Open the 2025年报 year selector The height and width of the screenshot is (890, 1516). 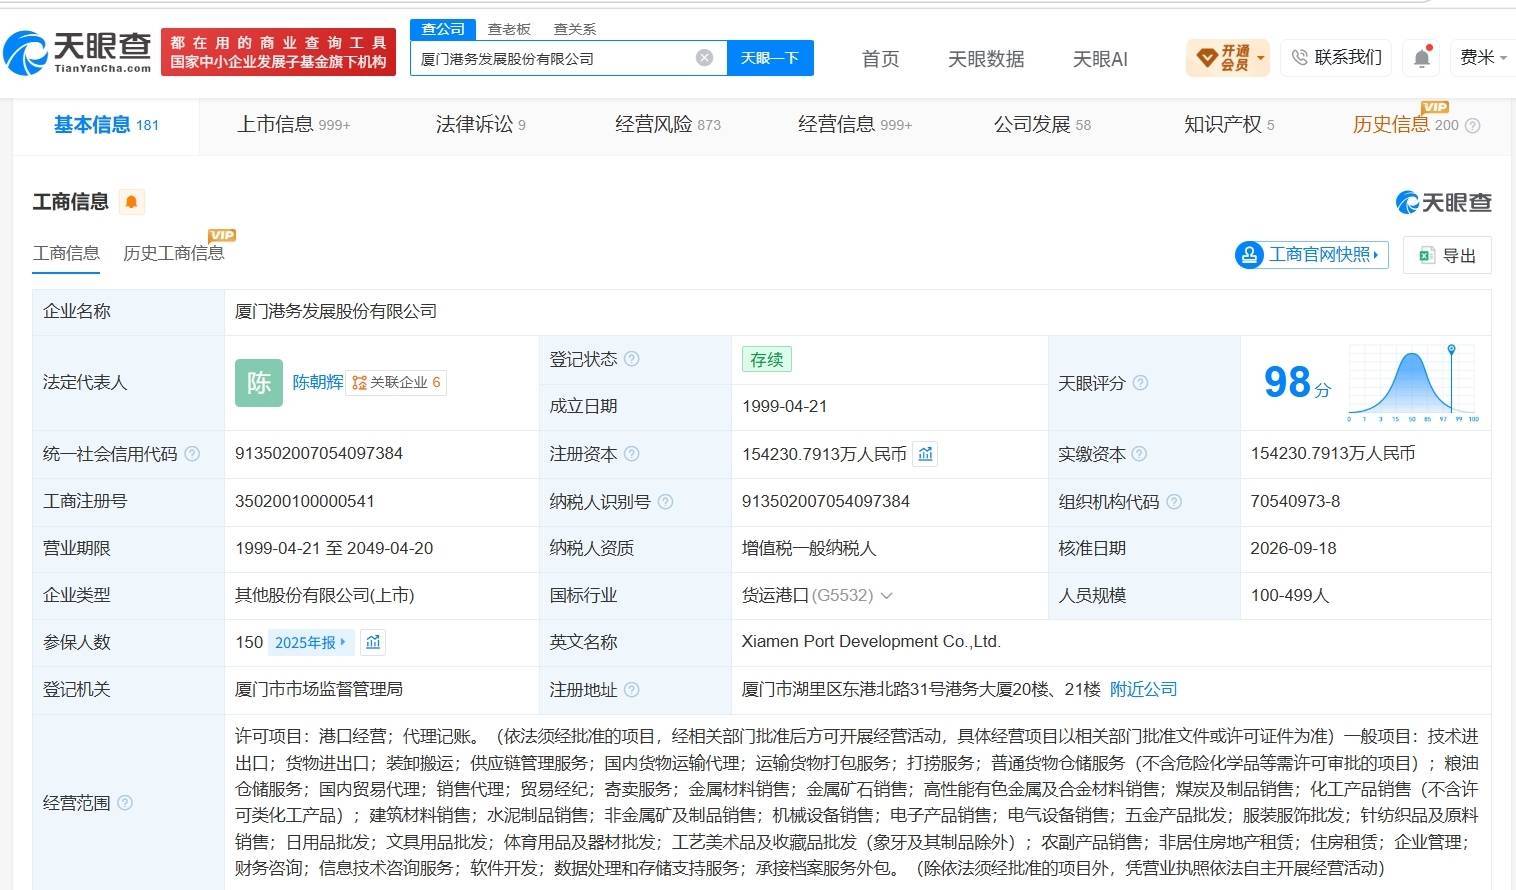pos(310,642)
